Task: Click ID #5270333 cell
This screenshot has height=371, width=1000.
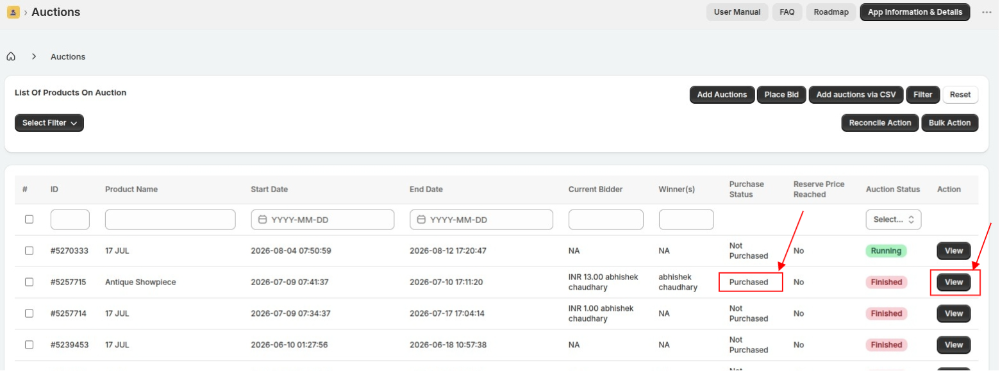Action: tap(70, 251)
